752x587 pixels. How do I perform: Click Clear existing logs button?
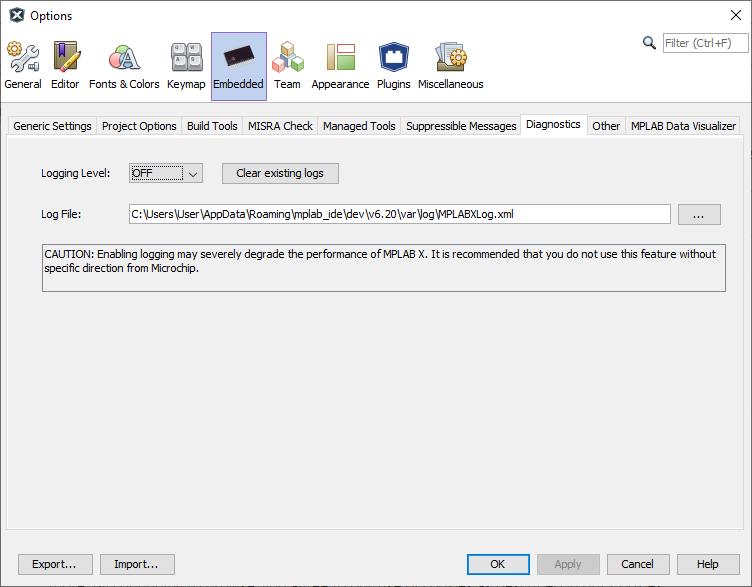pyautogui.click(x=280, y=173)
